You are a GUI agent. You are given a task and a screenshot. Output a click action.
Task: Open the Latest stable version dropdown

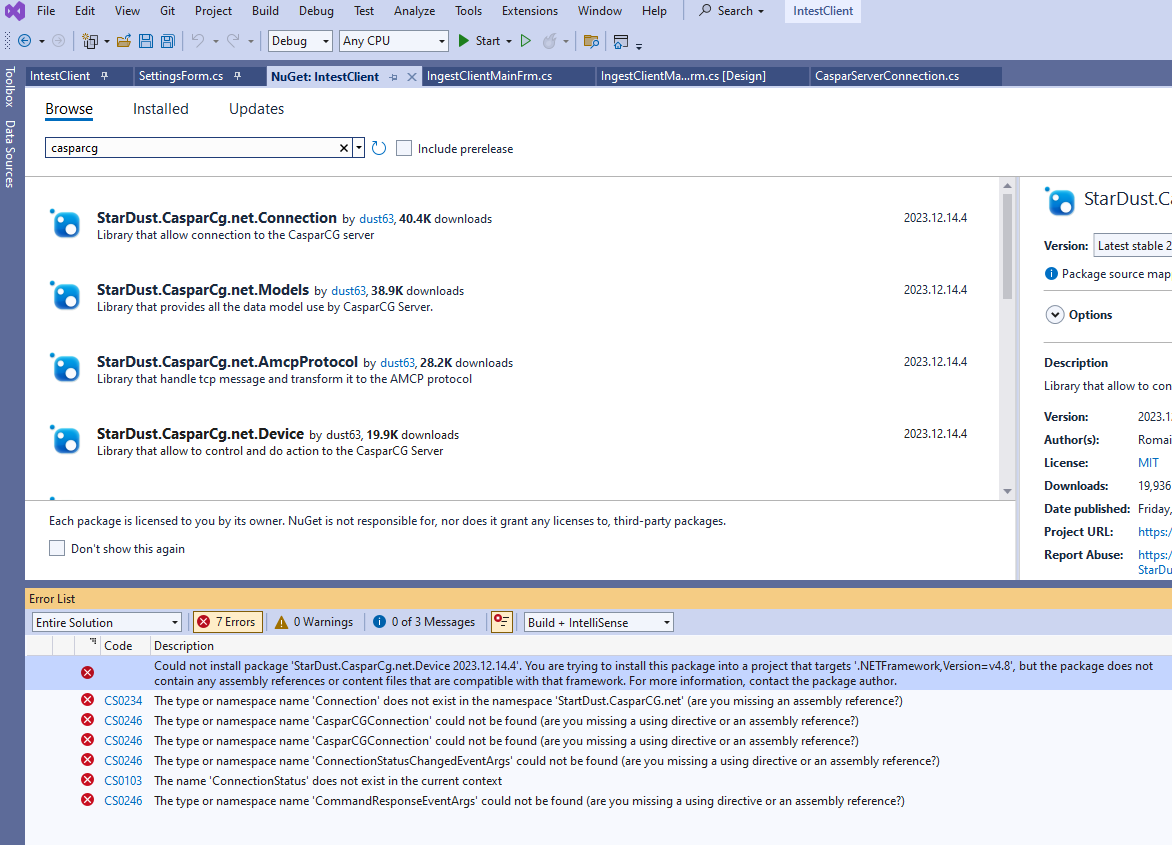1132,246
